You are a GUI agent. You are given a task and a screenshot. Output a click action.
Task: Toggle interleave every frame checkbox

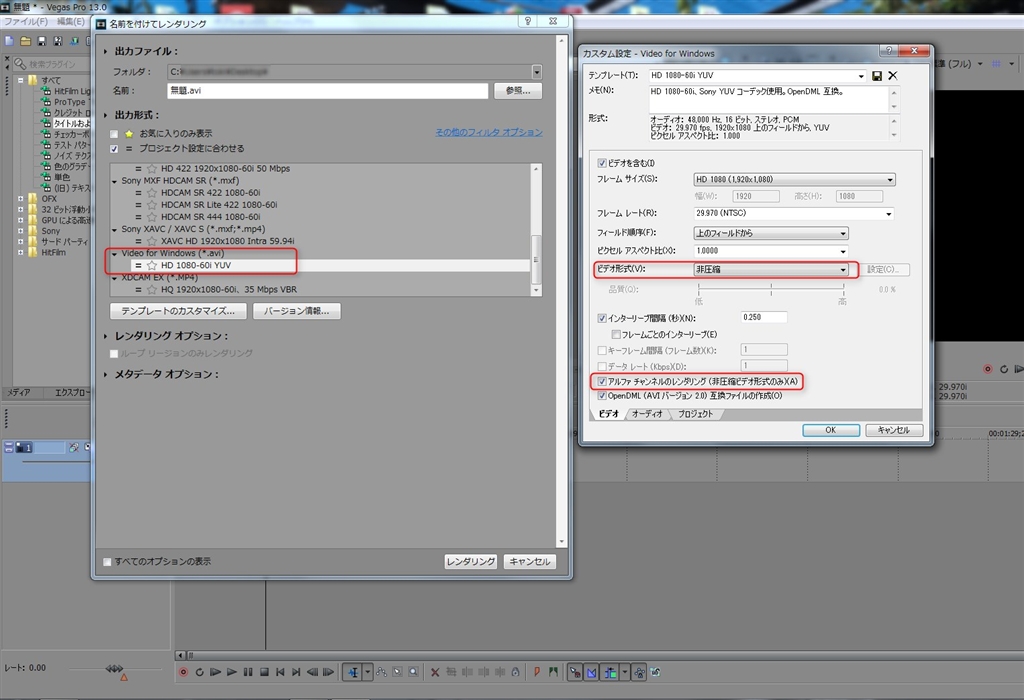616,334
